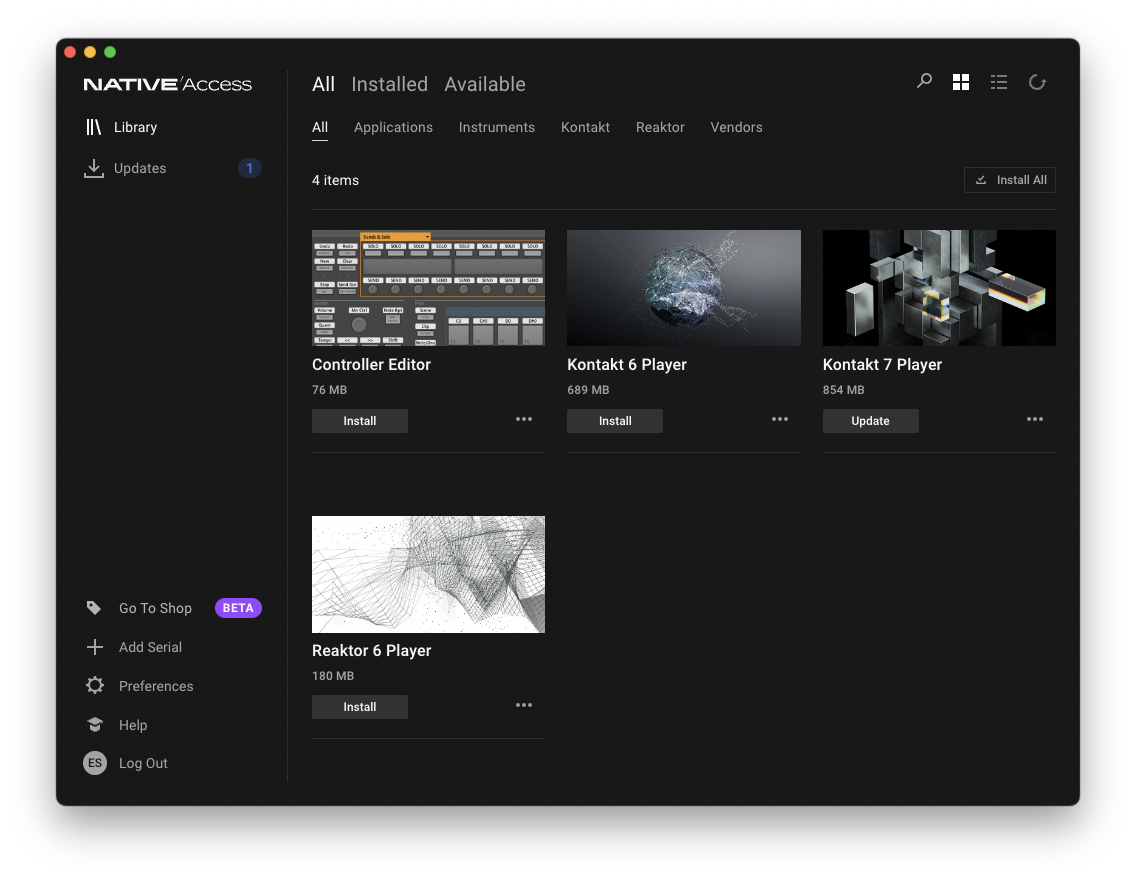Click the BETA badge
Screen dimensions: 1136x880
tap(238, 608)
